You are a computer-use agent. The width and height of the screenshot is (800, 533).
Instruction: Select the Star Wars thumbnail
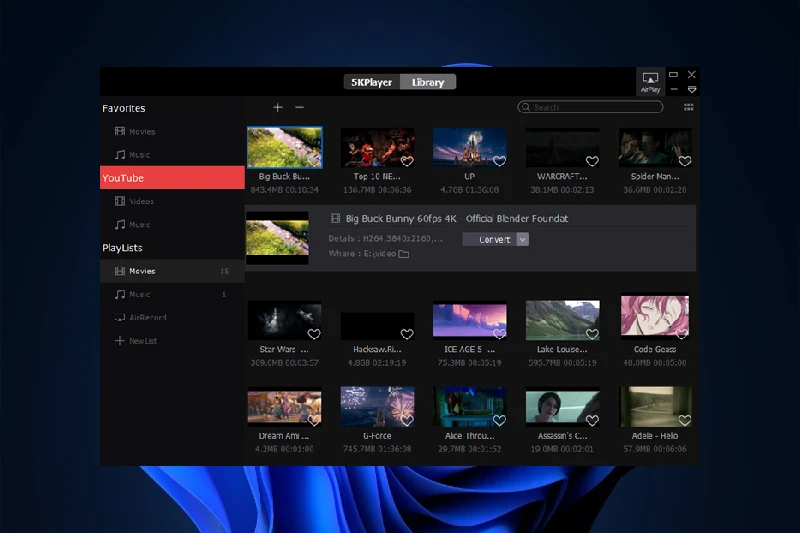pyautogui.click(x=285, y=320)
